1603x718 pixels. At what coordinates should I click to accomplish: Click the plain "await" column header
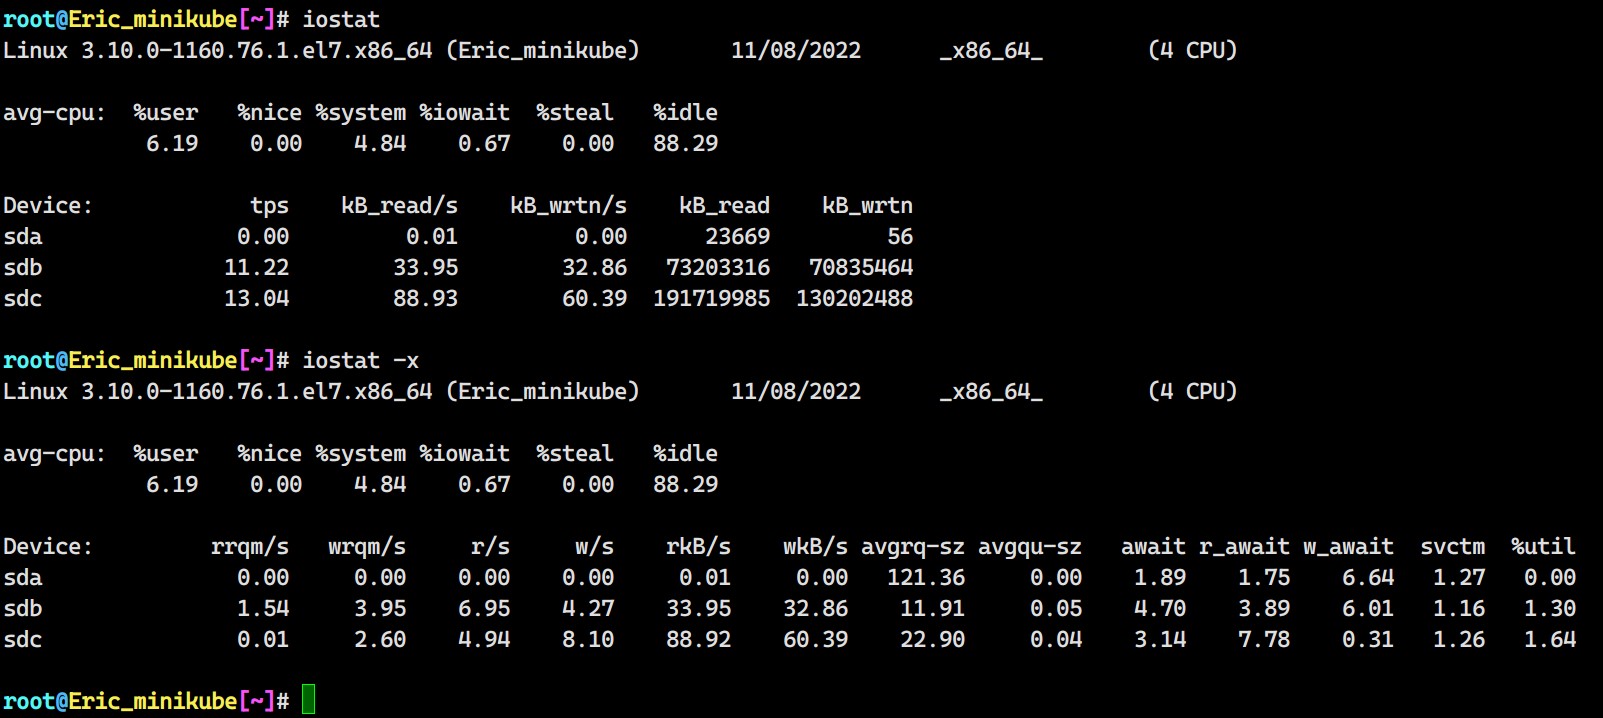click(x=1153, y=547)
